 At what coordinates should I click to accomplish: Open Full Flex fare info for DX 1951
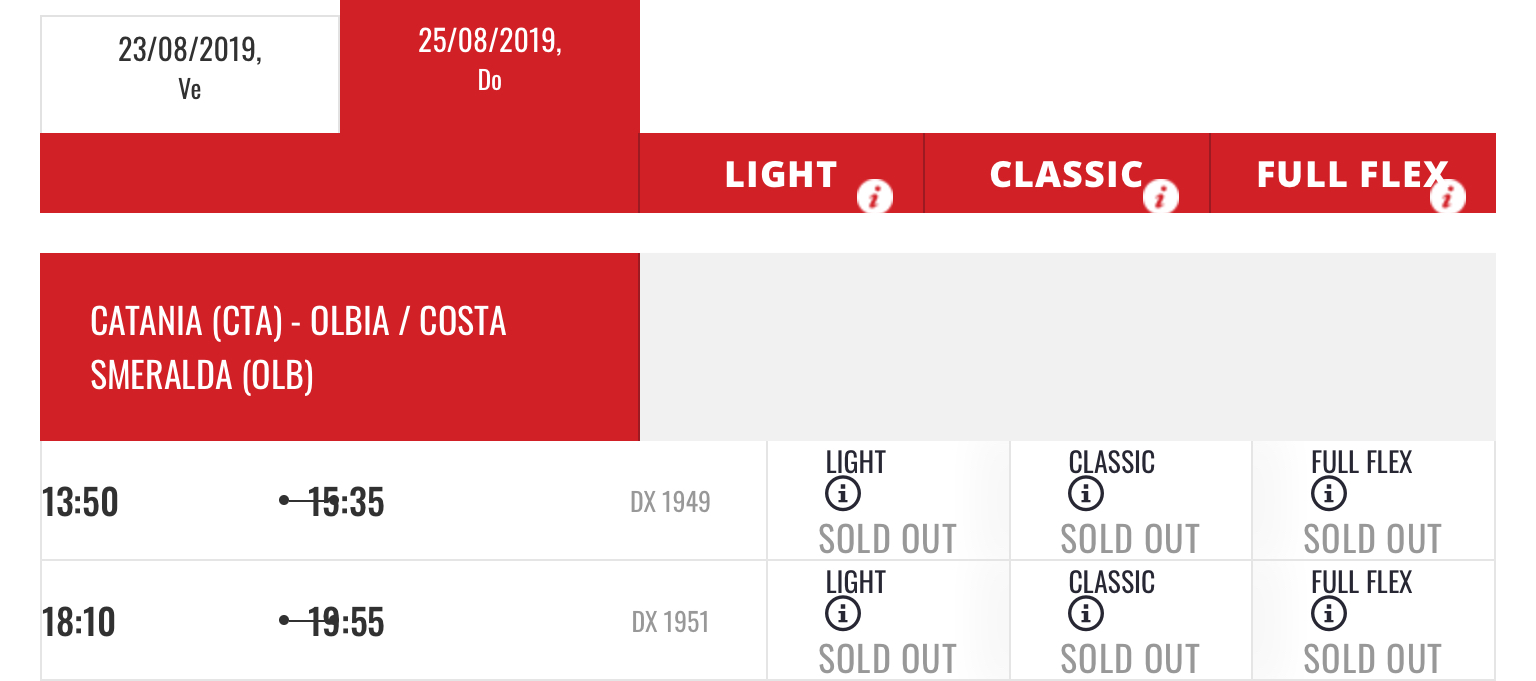pyautogui.click(x=1328, y=614)
